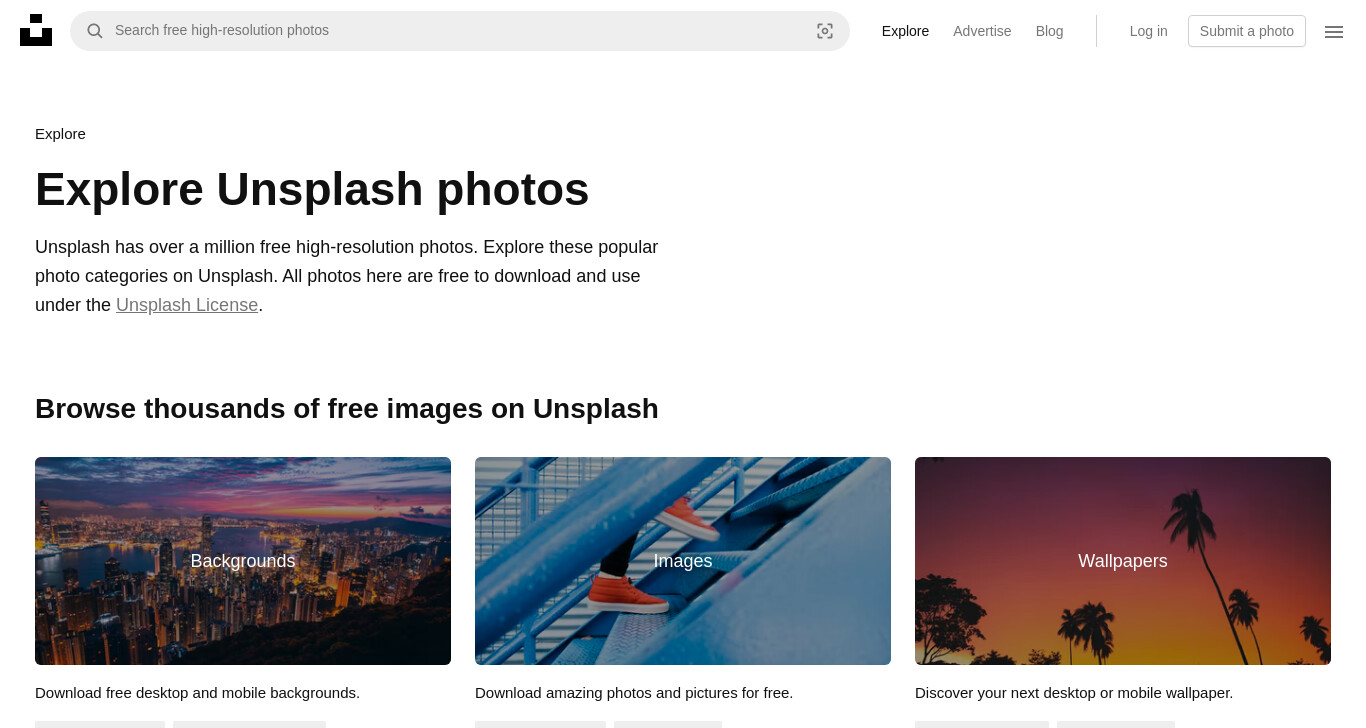Click 'Browse thousands of free images' heading
Image resolution: width=1366 pixels, height=728 pixels.
pos(347,409)
